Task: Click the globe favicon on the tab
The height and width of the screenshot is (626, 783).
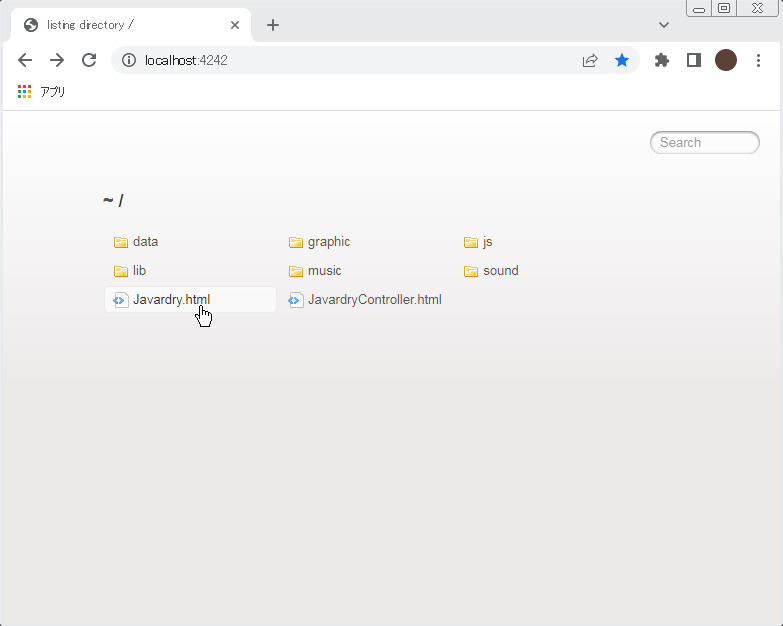Action: (31, 25)
